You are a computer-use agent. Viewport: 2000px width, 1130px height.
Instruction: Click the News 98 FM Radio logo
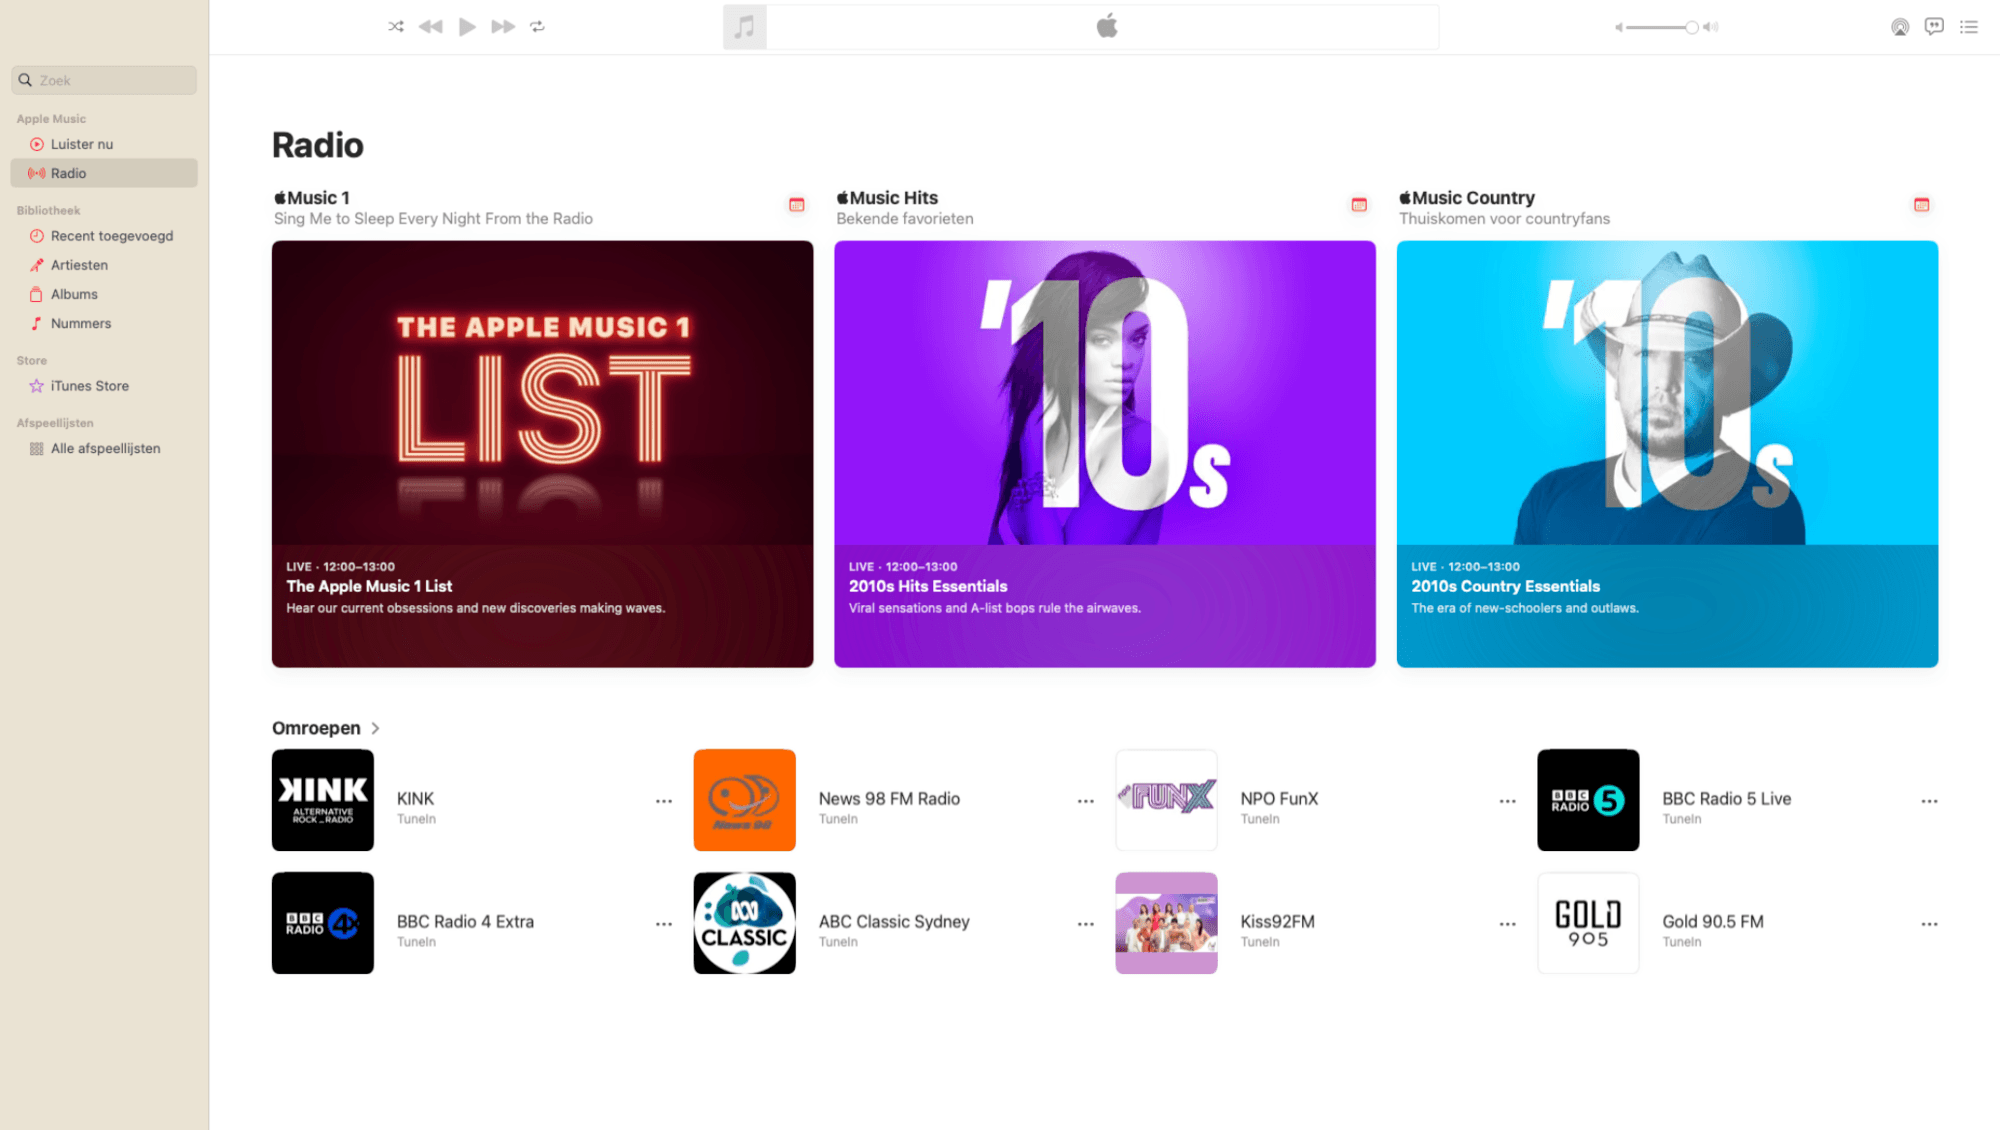(x=745, y=800)
